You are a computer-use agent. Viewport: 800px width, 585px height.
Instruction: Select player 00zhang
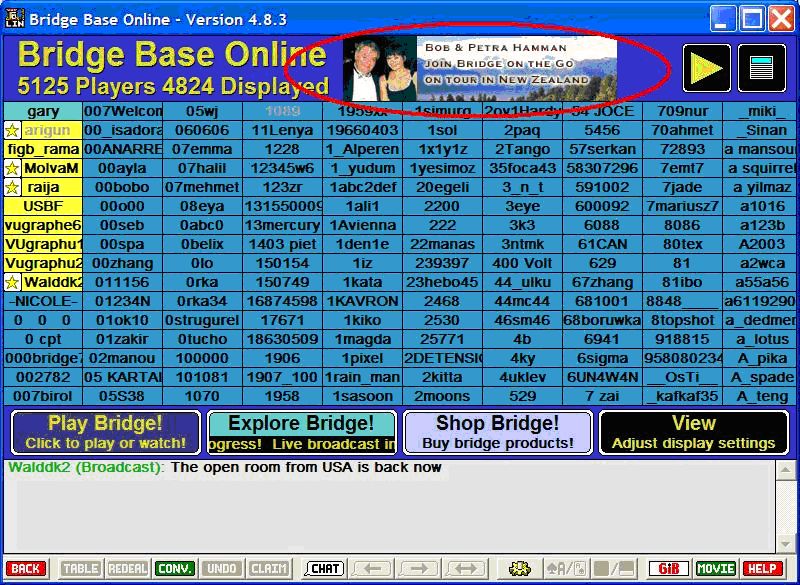click(x=122, y=264)
